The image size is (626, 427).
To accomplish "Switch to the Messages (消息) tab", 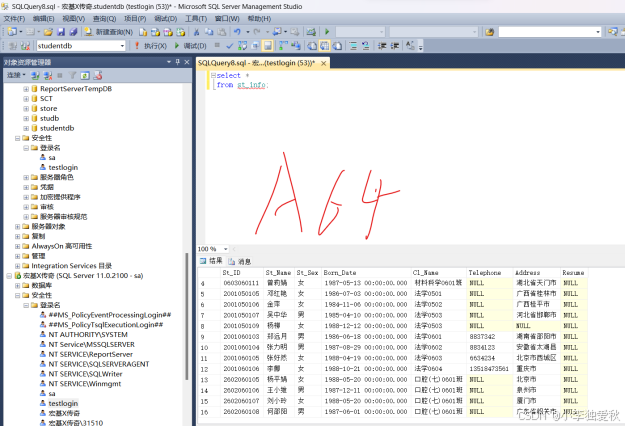I will [x=240, y=261].
